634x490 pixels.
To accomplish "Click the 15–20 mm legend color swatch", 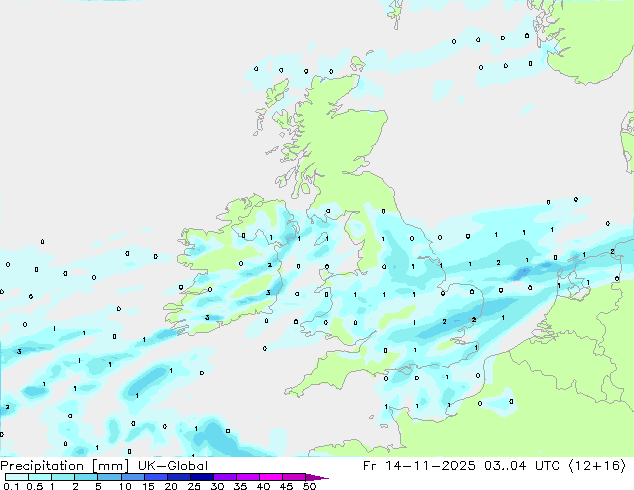I will tap(155, 477).
